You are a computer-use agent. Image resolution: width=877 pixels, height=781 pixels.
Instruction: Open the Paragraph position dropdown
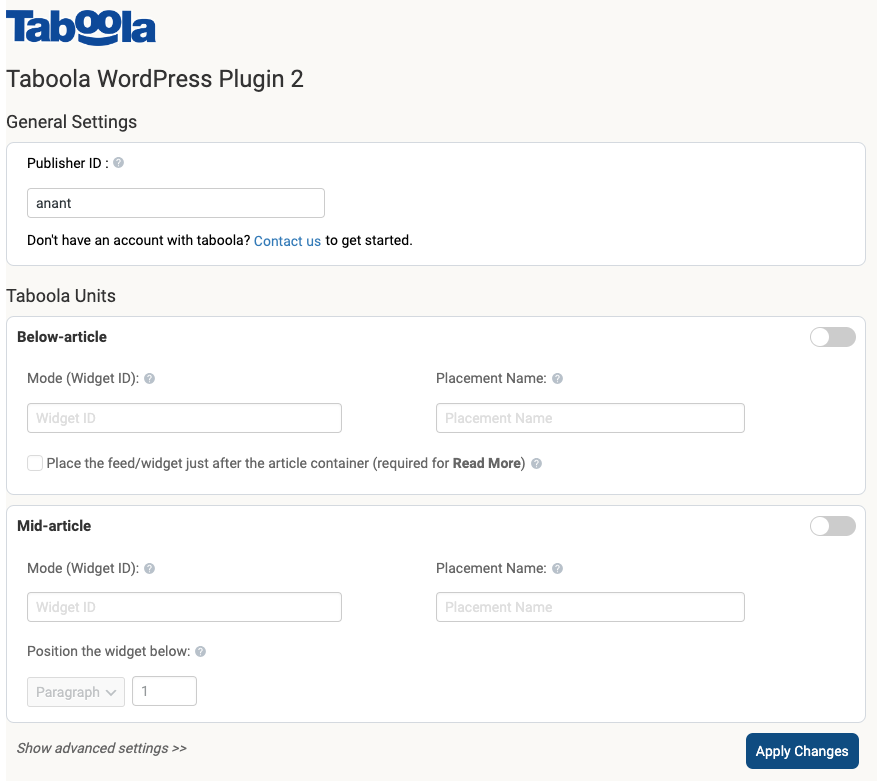coord(76,692)
